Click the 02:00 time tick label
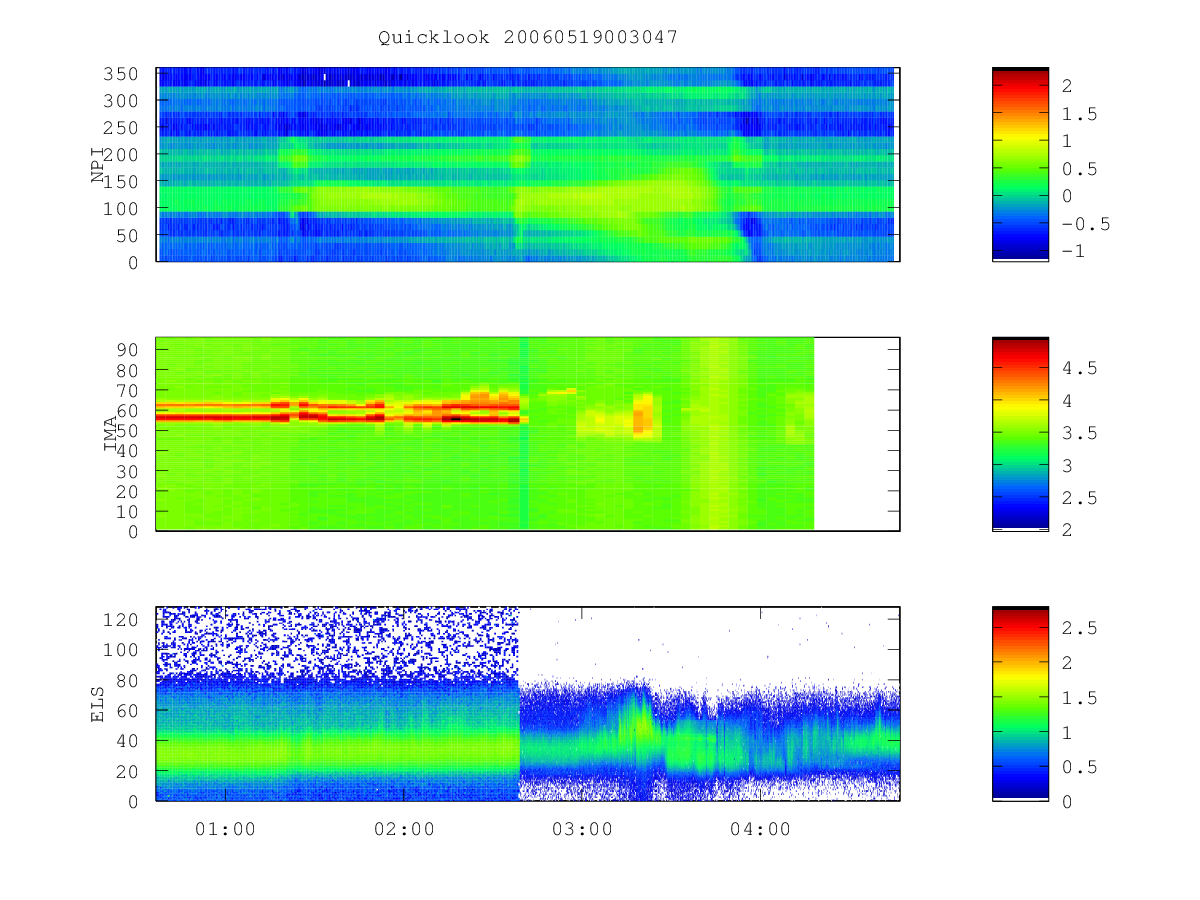This screenshot has height=900, width=1200. click(404, 829)
